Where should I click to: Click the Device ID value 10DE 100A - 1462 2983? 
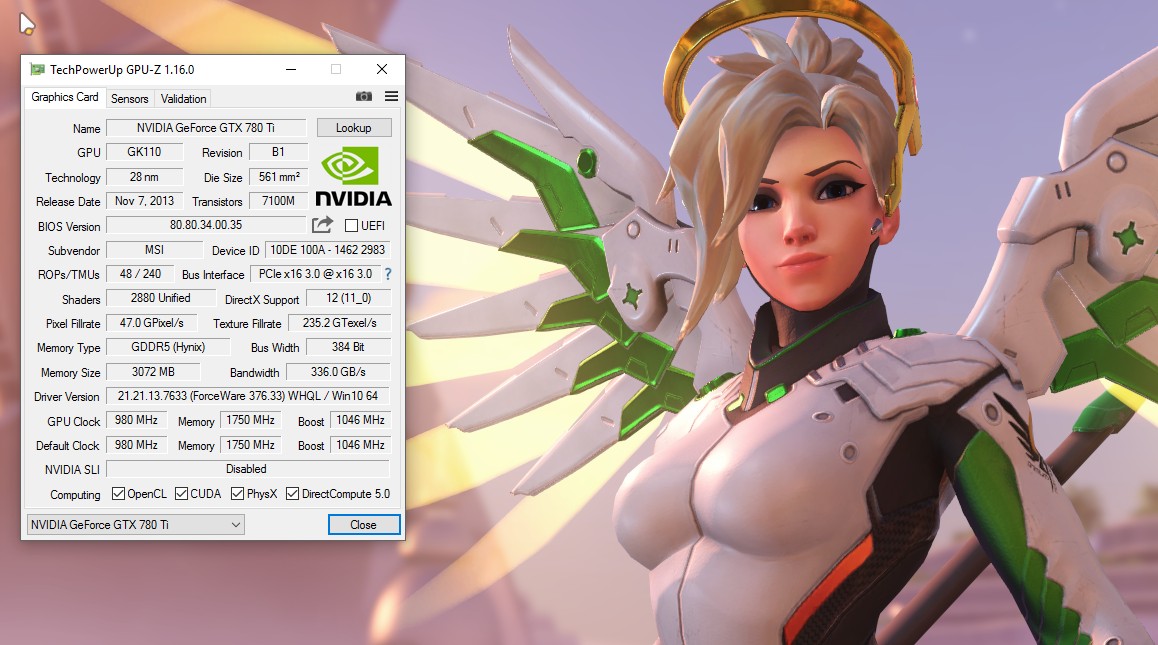pyautogui.click(x=327, y=250)
